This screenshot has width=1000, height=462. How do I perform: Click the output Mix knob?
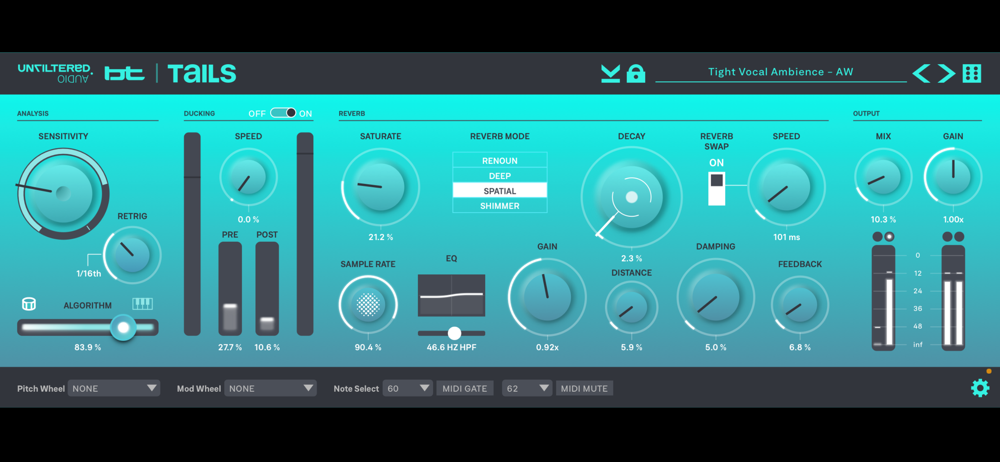tap(883, 177)
